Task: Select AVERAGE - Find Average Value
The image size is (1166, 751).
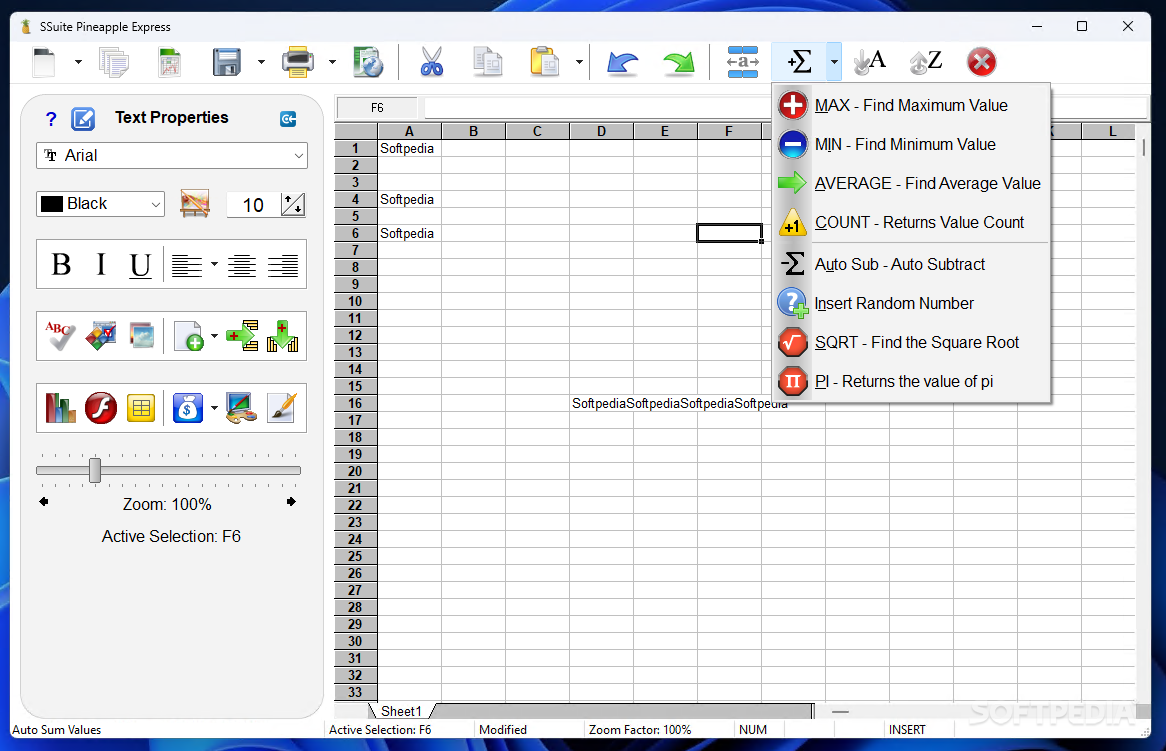Action: coord(912,184)
